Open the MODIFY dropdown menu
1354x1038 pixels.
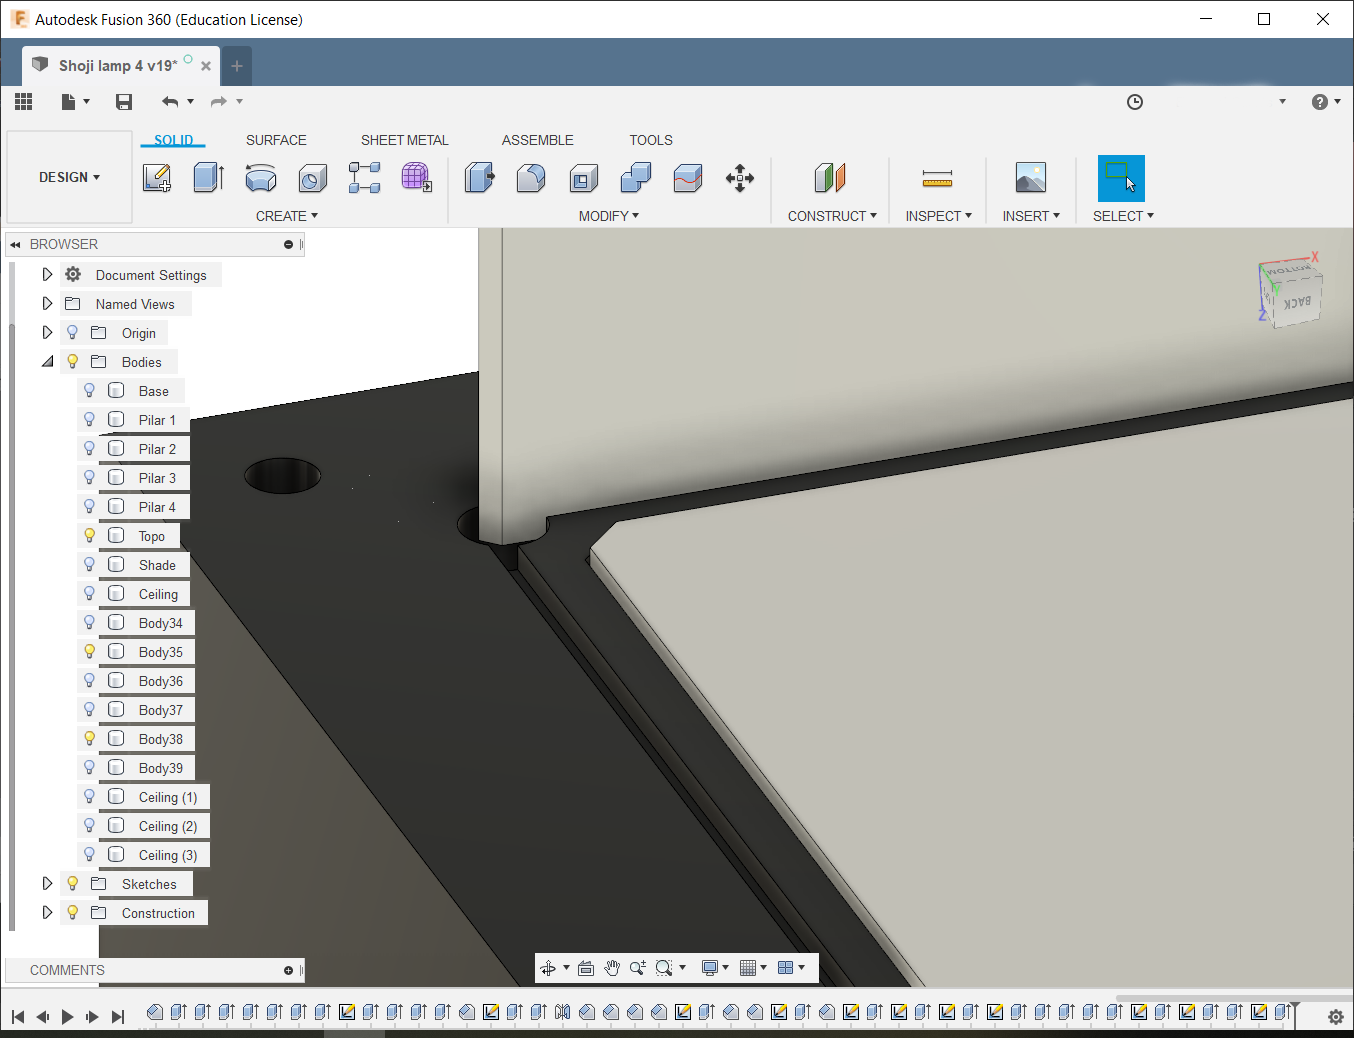(x=608, y=216)
